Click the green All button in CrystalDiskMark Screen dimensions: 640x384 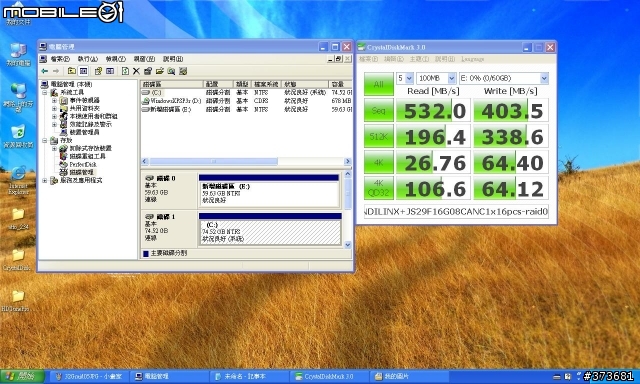pos(378,84)
